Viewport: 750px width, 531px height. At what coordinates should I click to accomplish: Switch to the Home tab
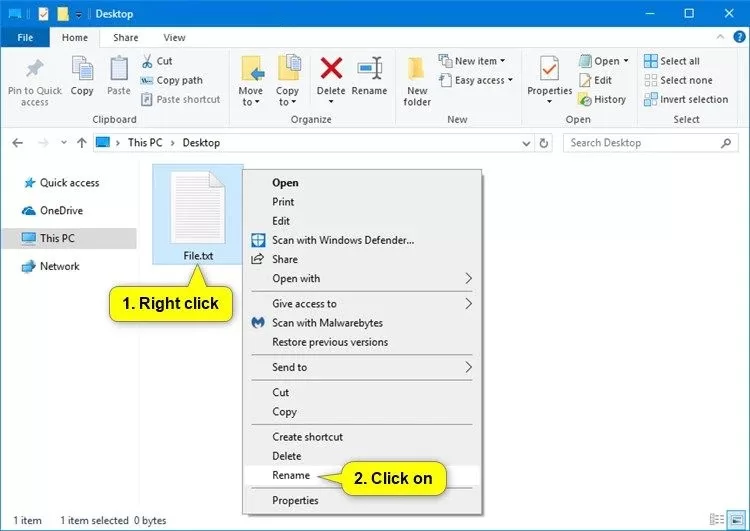[x=75, y=37]
